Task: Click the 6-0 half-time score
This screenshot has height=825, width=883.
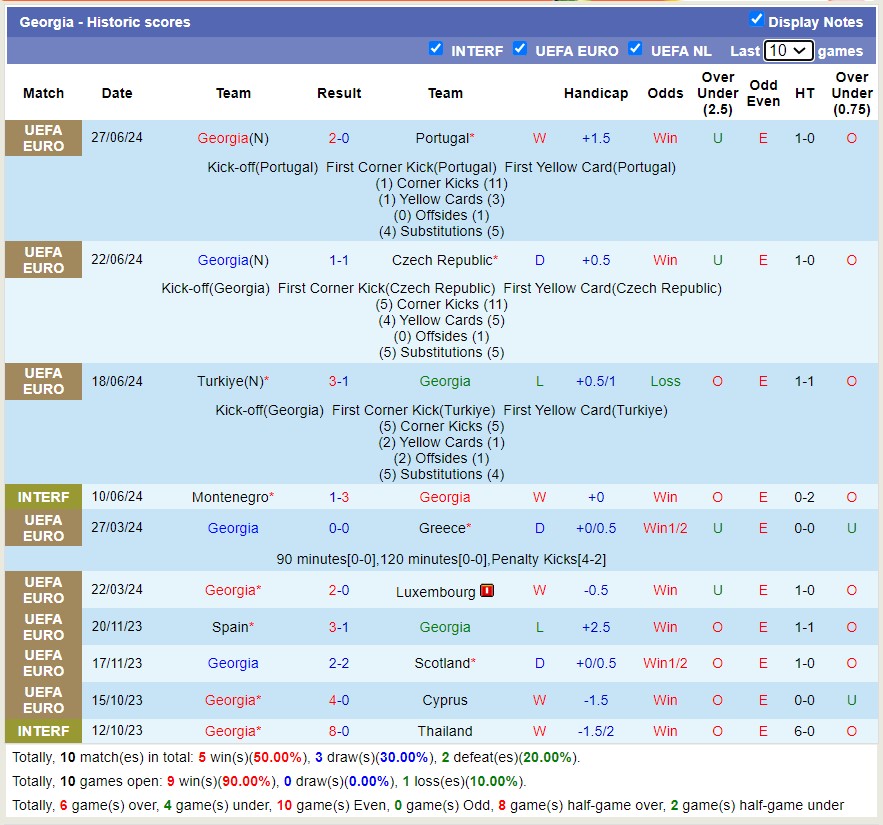Action: (804, 731)
